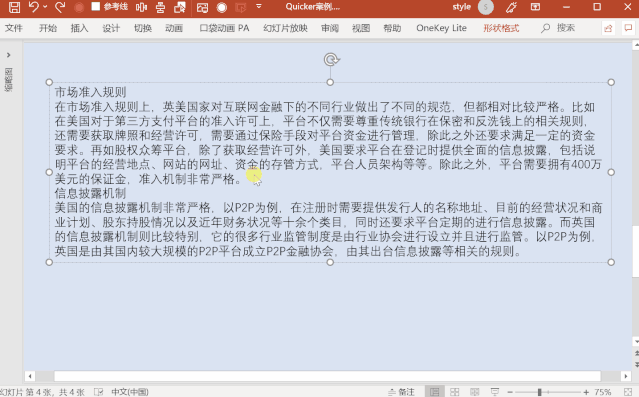The image size is (639, 397).
Task: Click the horizontal scrollbar track
Action: click(x=327, y=376)
